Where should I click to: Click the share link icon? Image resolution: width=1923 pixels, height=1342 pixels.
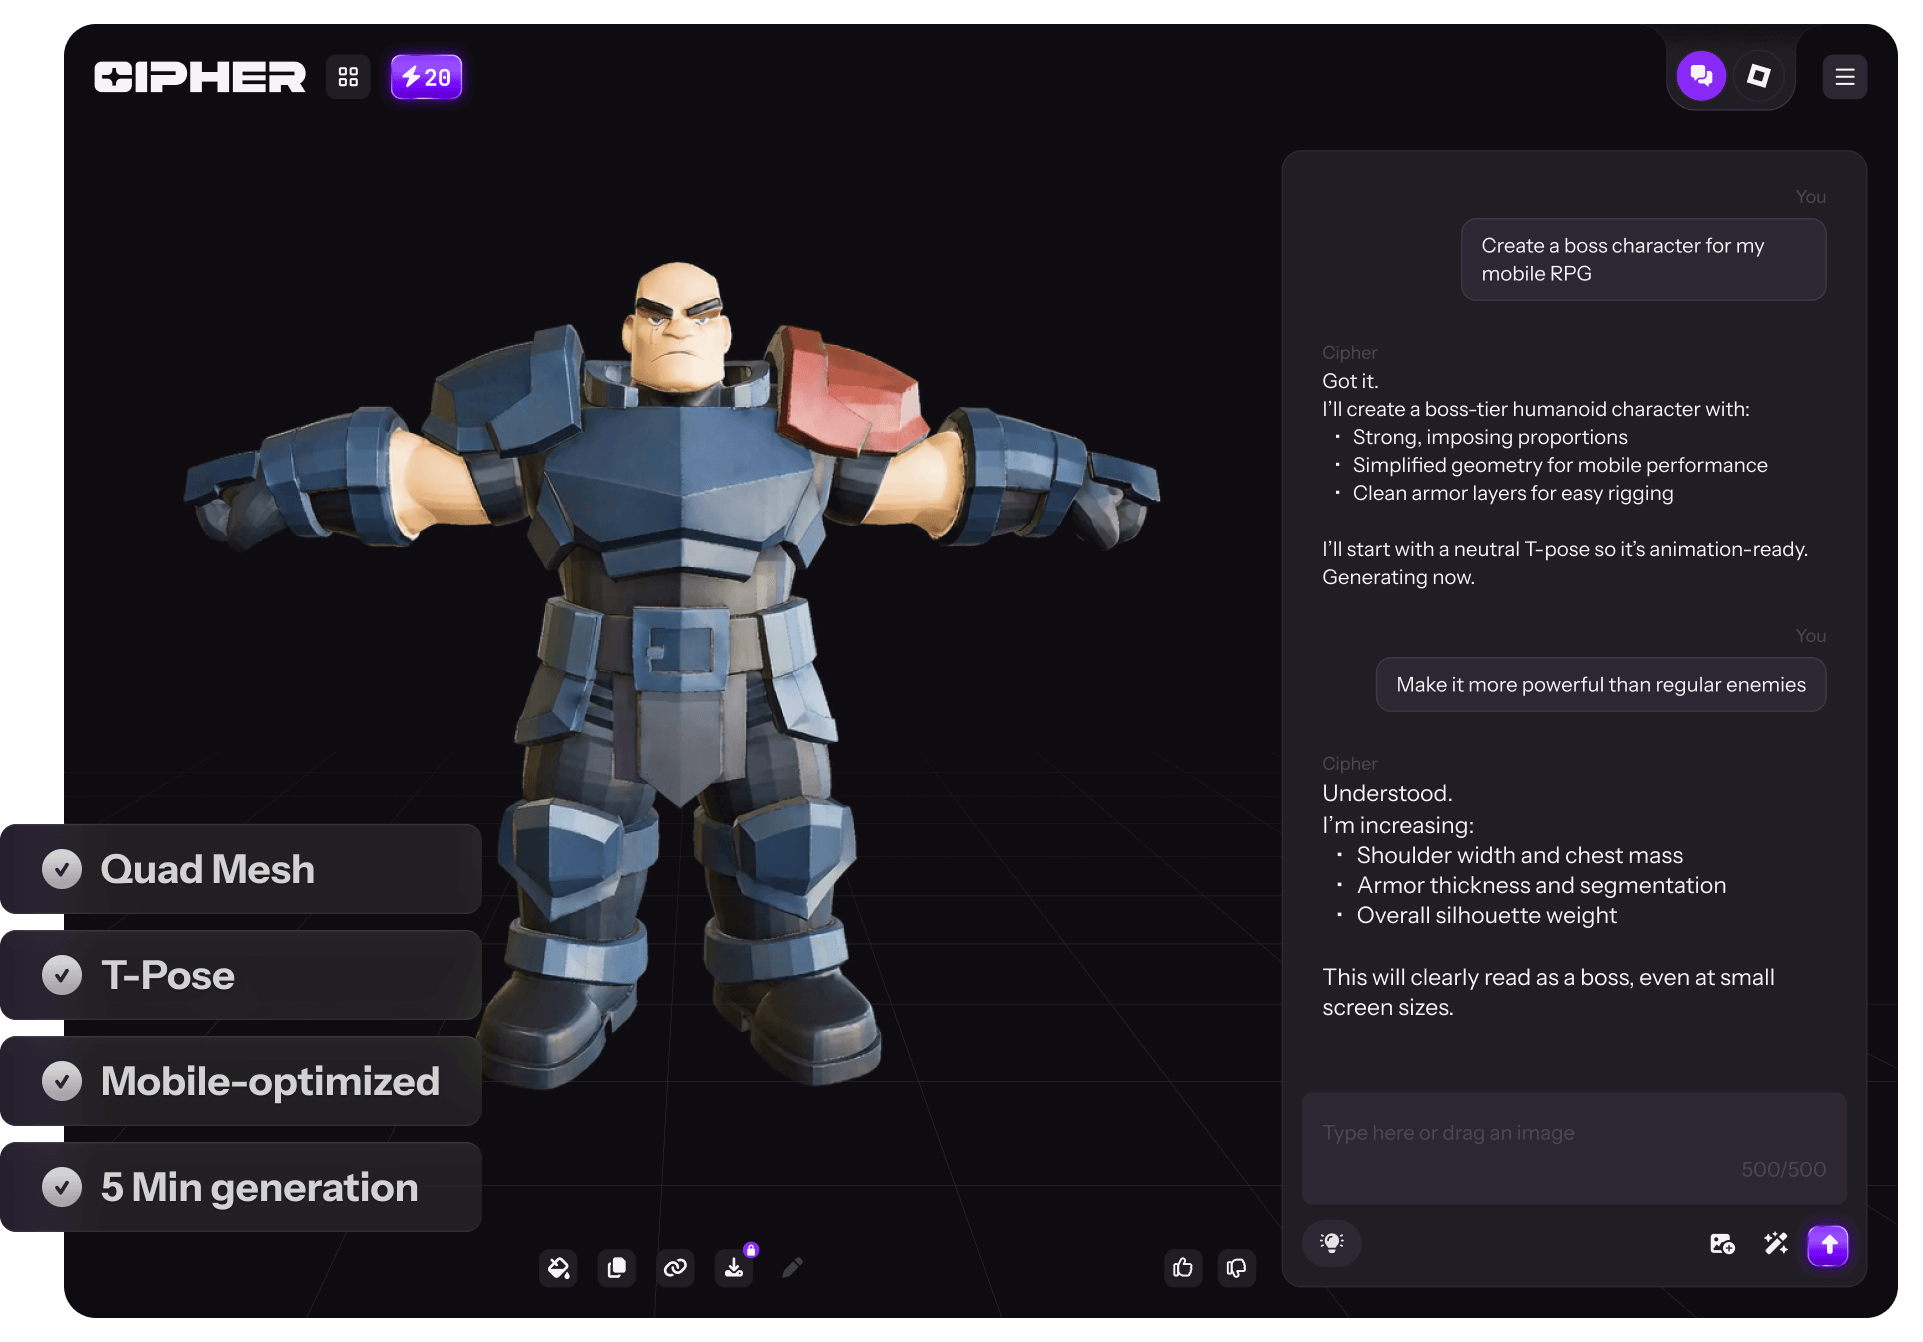pyautogui.click(x=675, y=1268)
